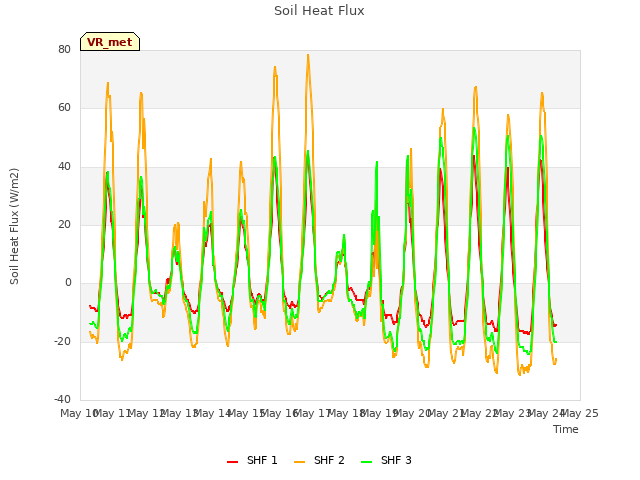This screenshot has height=480, width=640.
Task: Click the 0 y-axis tick label
Action: [x=68, y=282]
